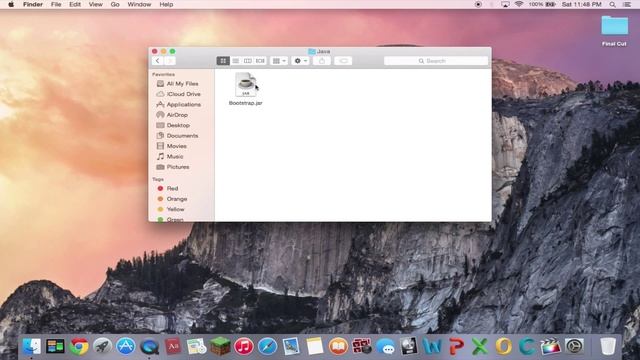
Task: Switch Finder to column view
Action: (x=248, y=61)
